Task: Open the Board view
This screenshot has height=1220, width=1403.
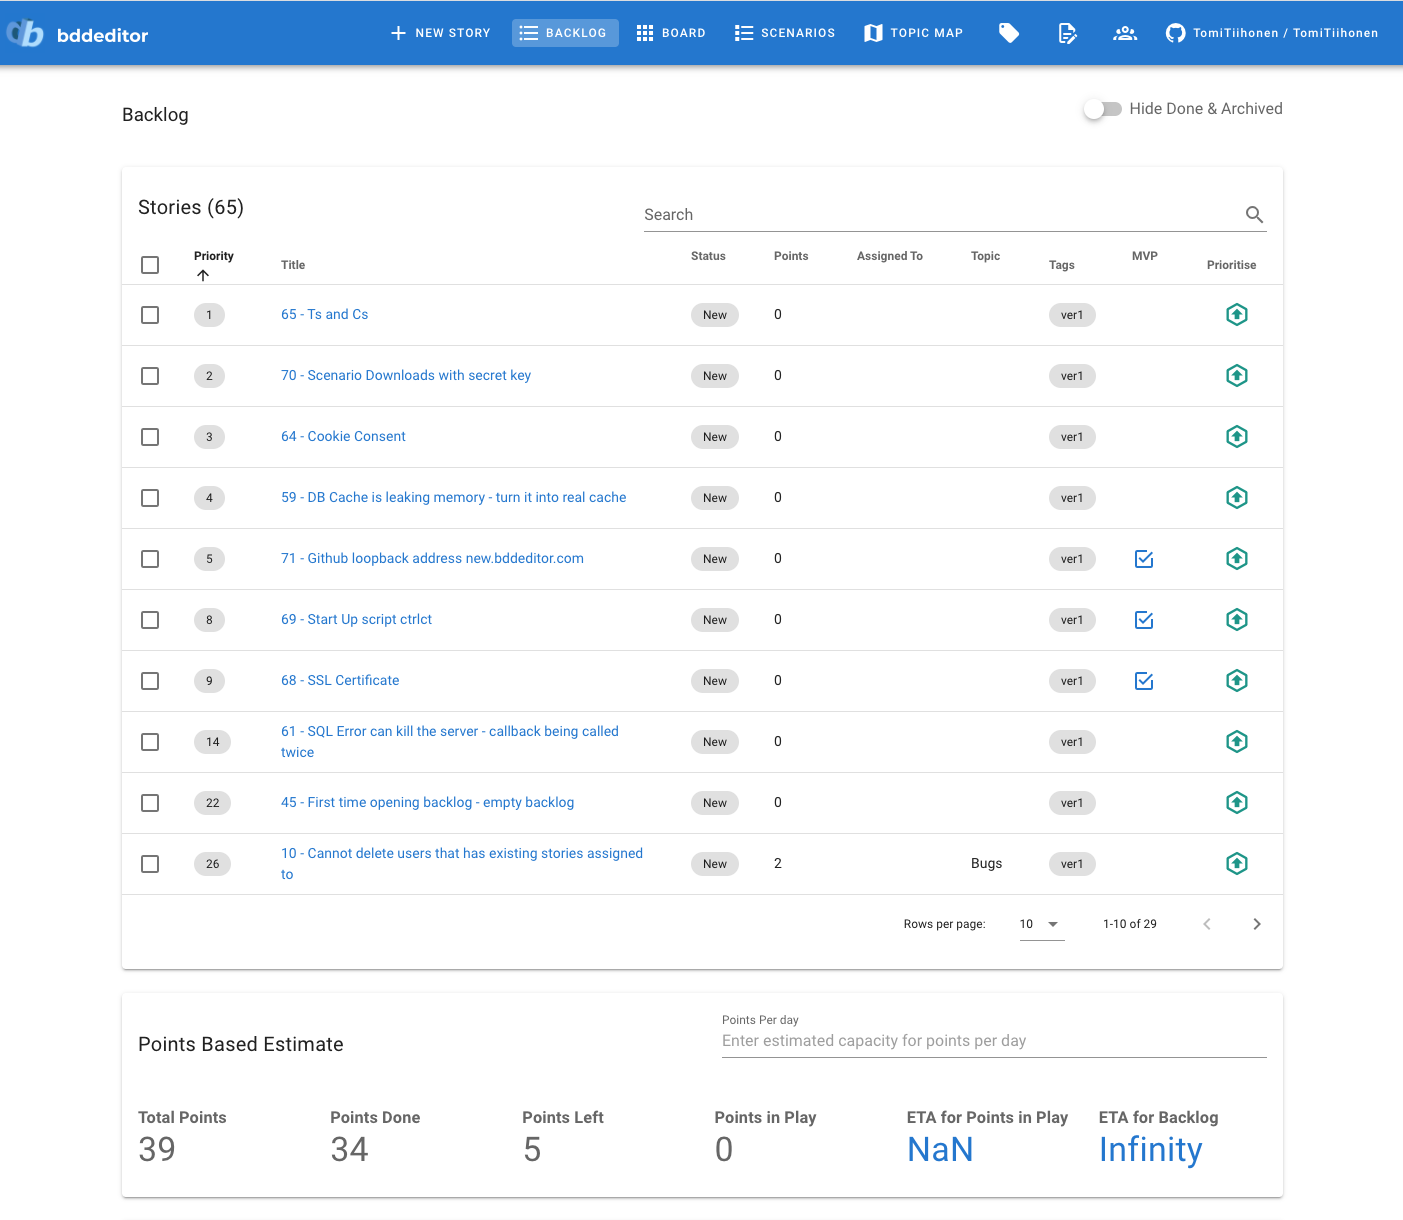Action: [671, 33]
